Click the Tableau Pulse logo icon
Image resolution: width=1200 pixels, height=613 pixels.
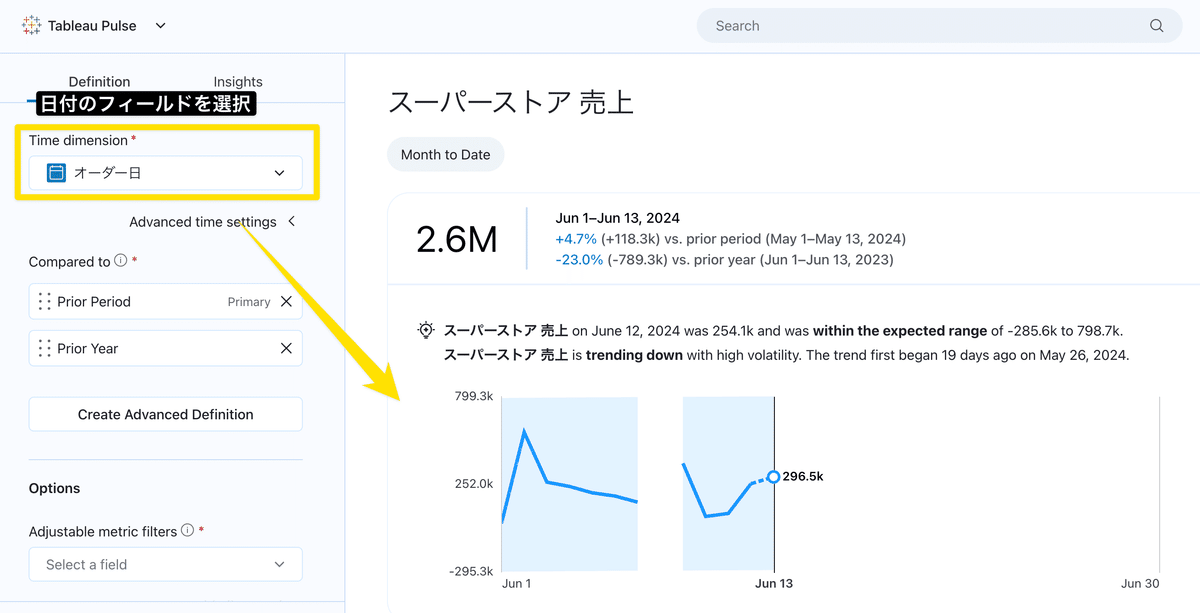(x=31, y=25)
